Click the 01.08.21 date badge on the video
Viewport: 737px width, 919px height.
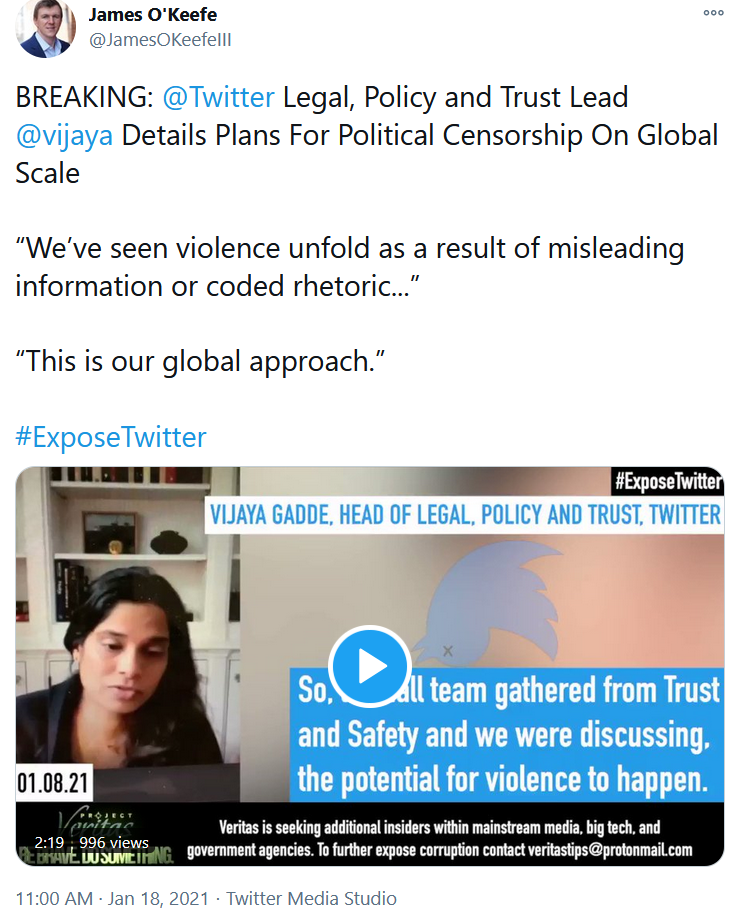coord(53,783)
